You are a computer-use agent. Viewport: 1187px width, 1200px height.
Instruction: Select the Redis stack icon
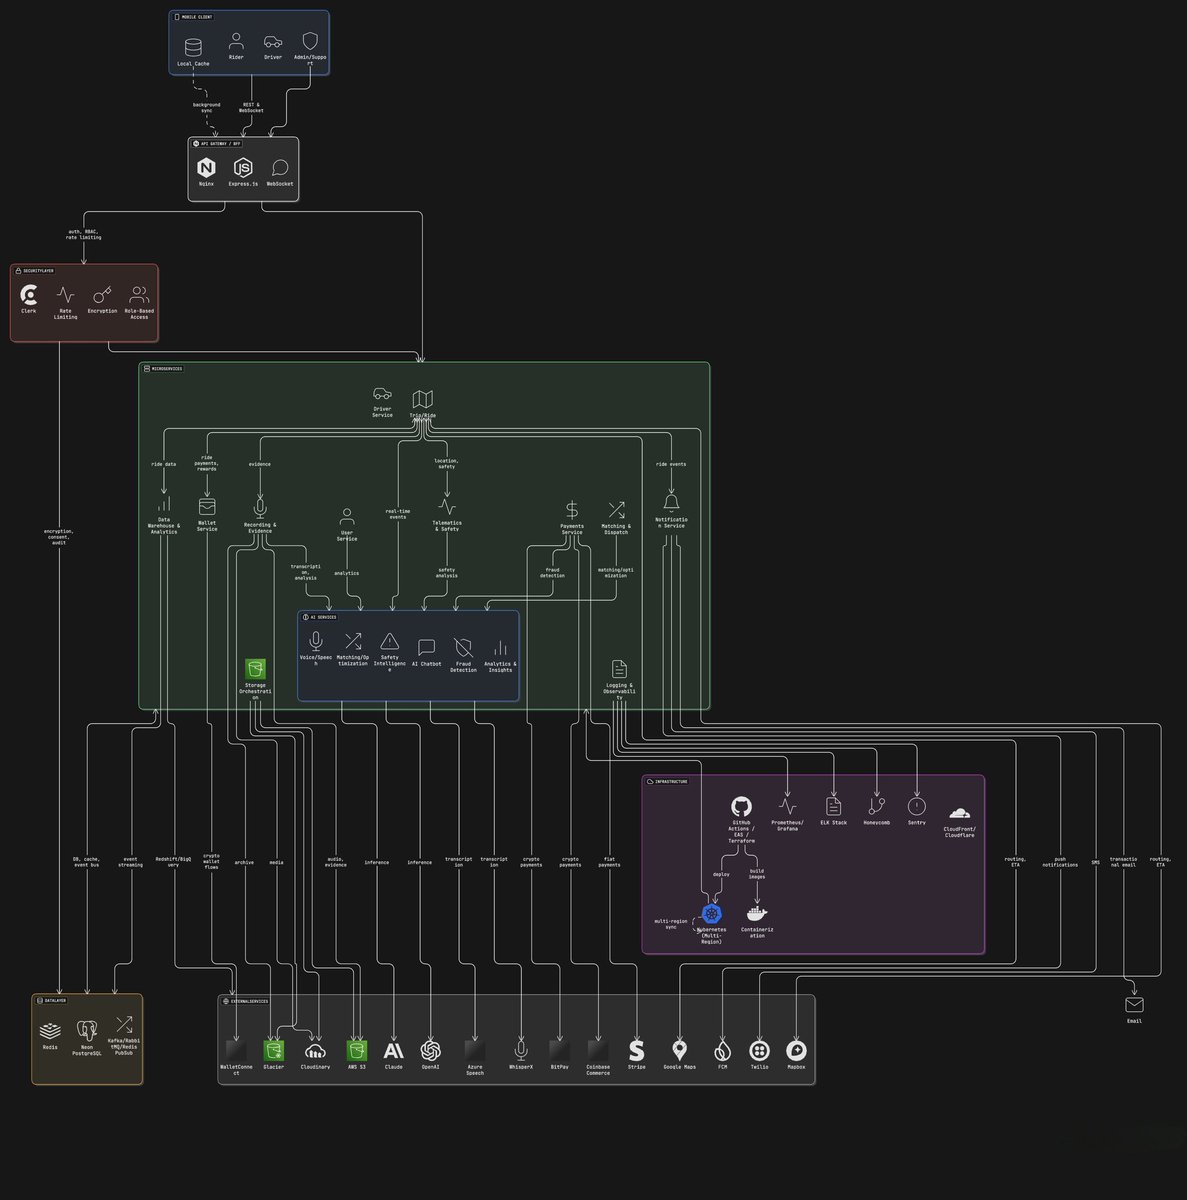tap(50, 1030)
